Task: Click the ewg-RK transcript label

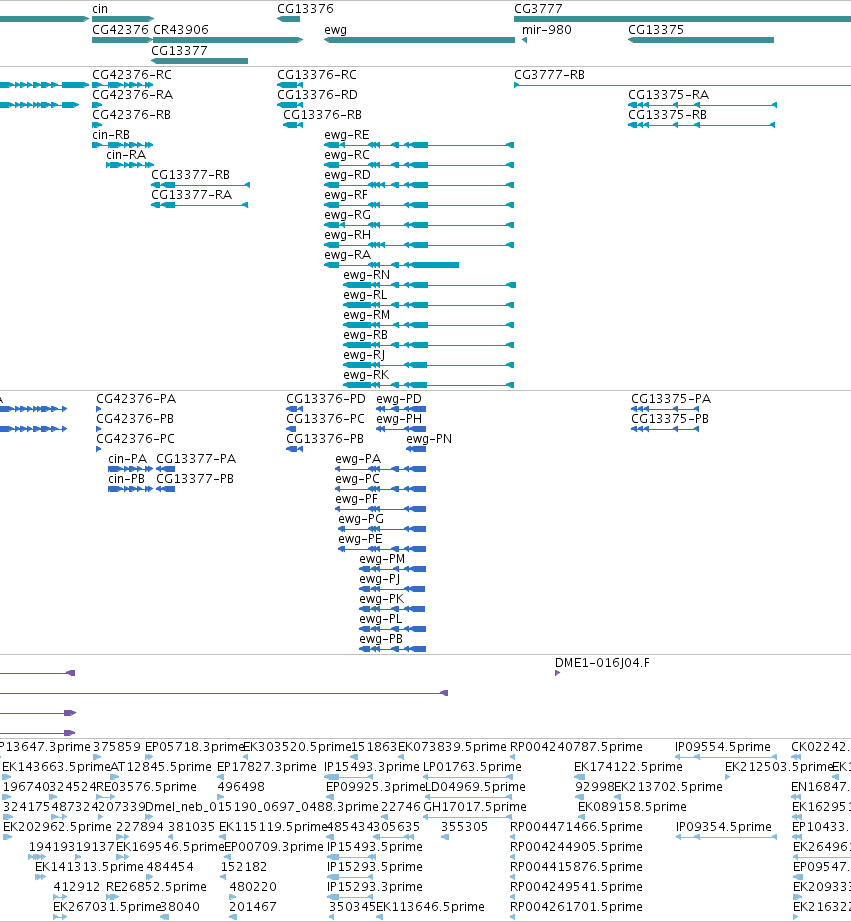Action: pyautogui.click(x=366, y=375)
